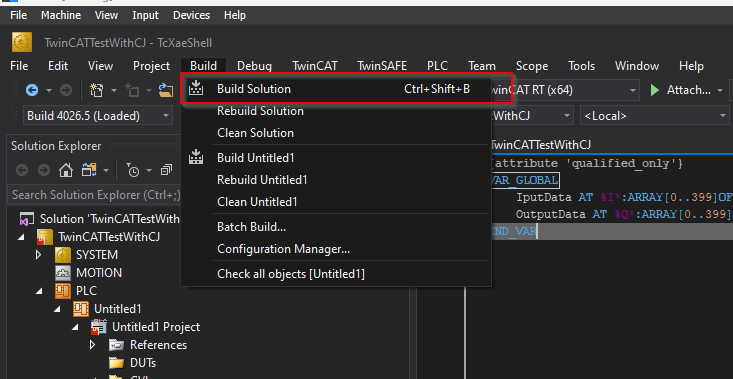This screenshot has width=733, height=379.
Task: Open the Project menu
Action: point(151,66)
